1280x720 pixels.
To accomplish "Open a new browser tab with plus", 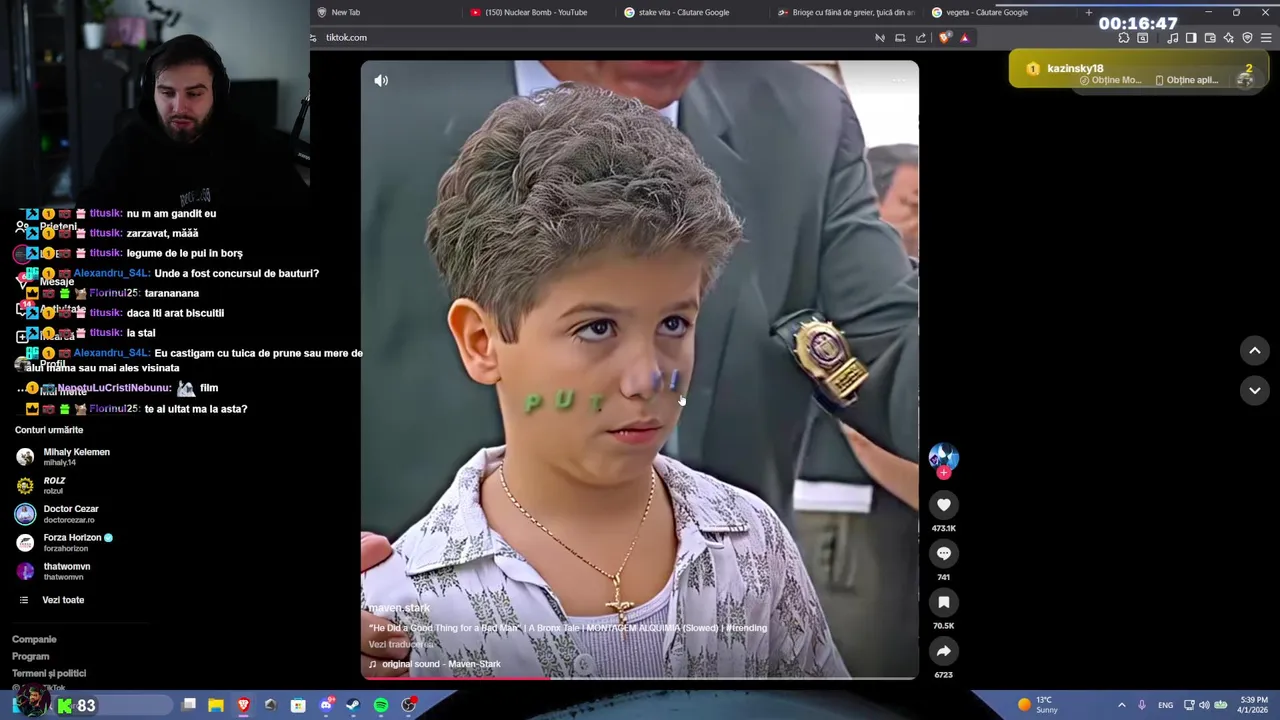I will coord(1089,12).
